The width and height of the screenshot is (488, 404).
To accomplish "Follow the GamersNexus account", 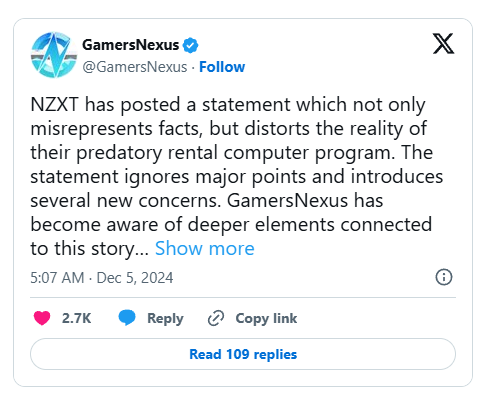I will tap(222, 67).
